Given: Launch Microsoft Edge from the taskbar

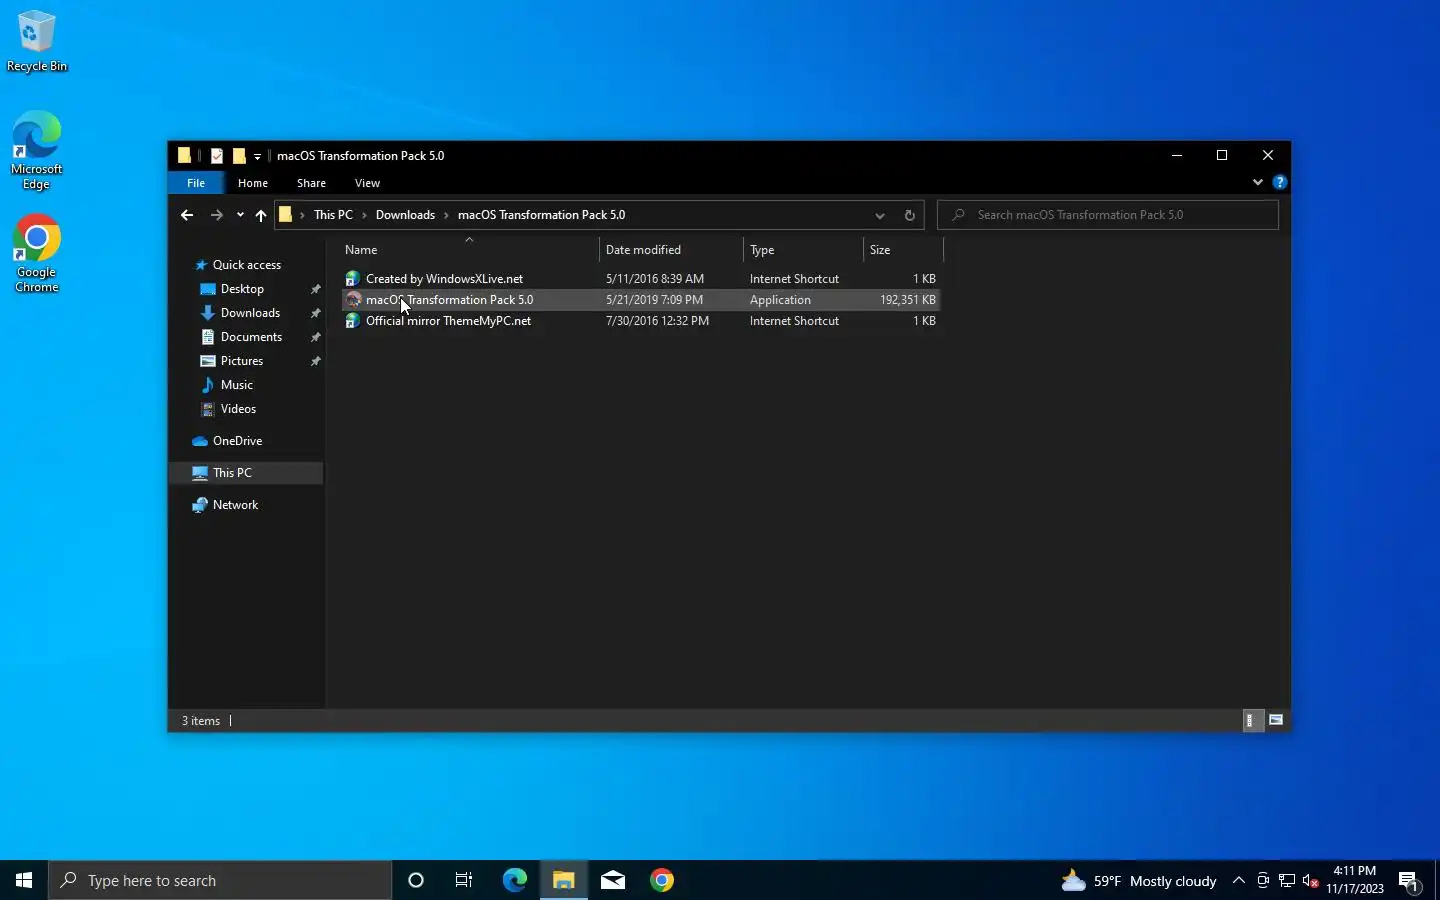Looking at the screenshot, I should pos(514,880).
